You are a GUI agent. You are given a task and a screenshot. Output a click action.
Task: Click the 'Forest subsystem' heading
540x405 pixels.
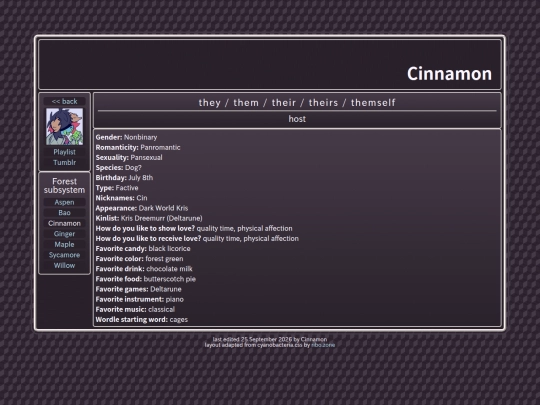tap(64, 186)
